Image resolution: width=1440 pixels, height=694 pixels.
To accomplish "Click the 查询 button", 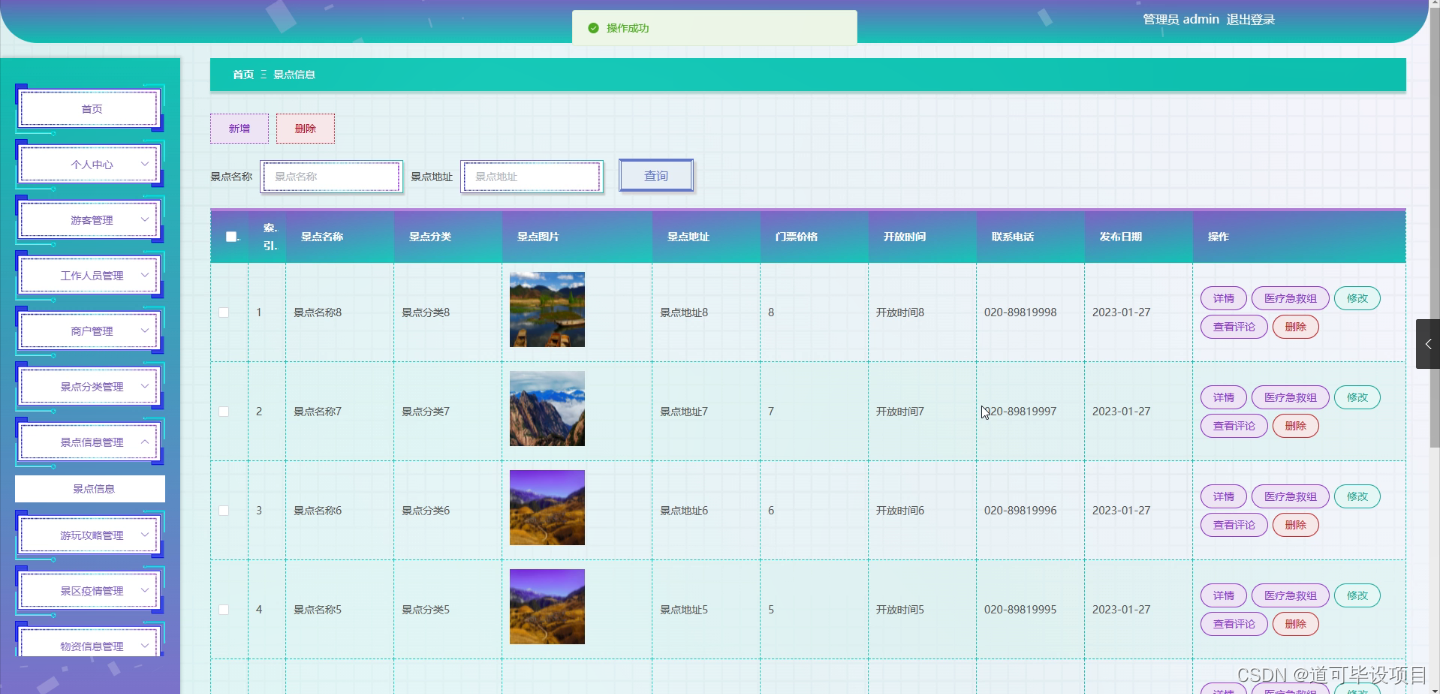I will [656, 176].
